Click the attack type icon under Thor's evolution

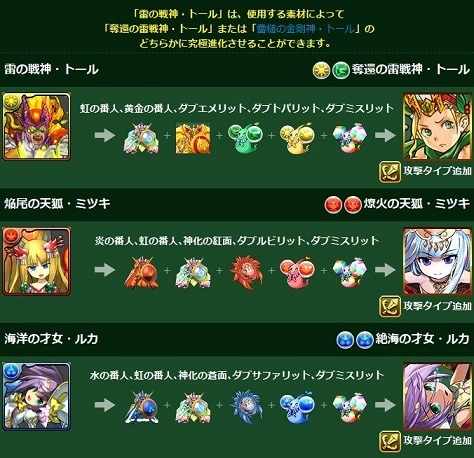[x=390, y=172]
